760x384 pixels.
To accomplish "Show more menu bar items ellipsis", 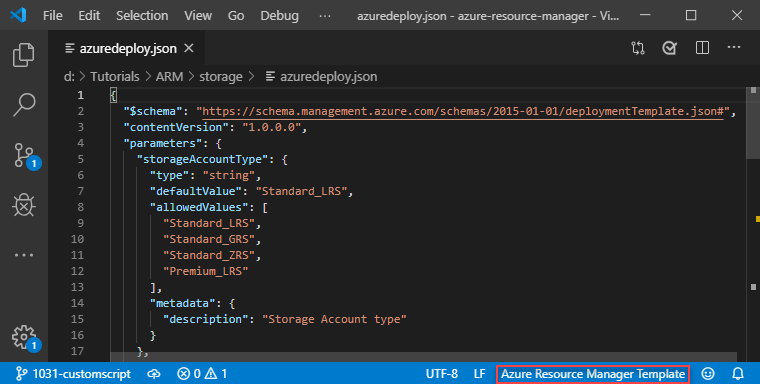I will tap(325, 16).
